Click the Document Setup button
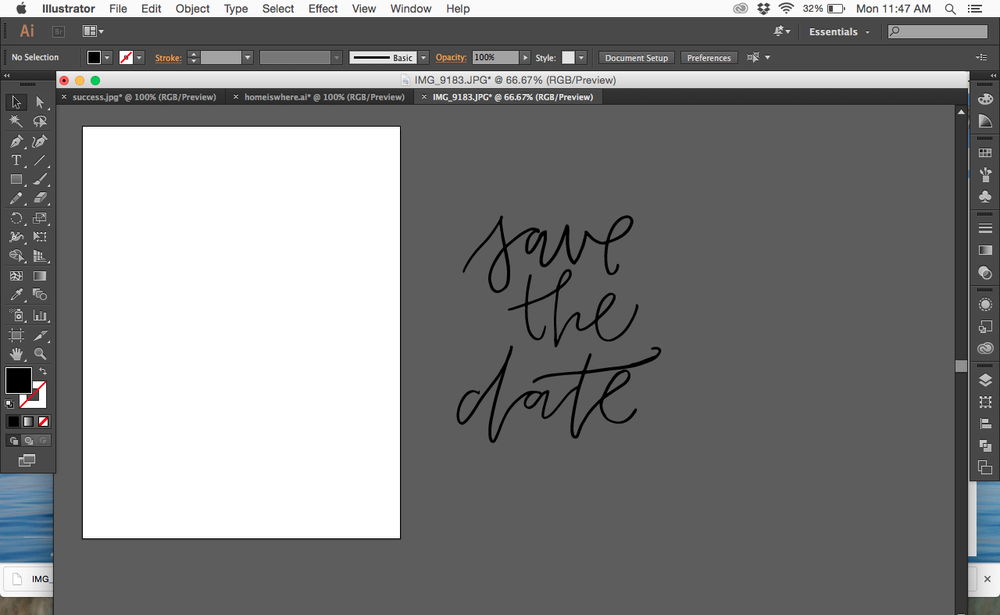The width and height of the screenshot is (1000, 615). [x=636, y=57]
